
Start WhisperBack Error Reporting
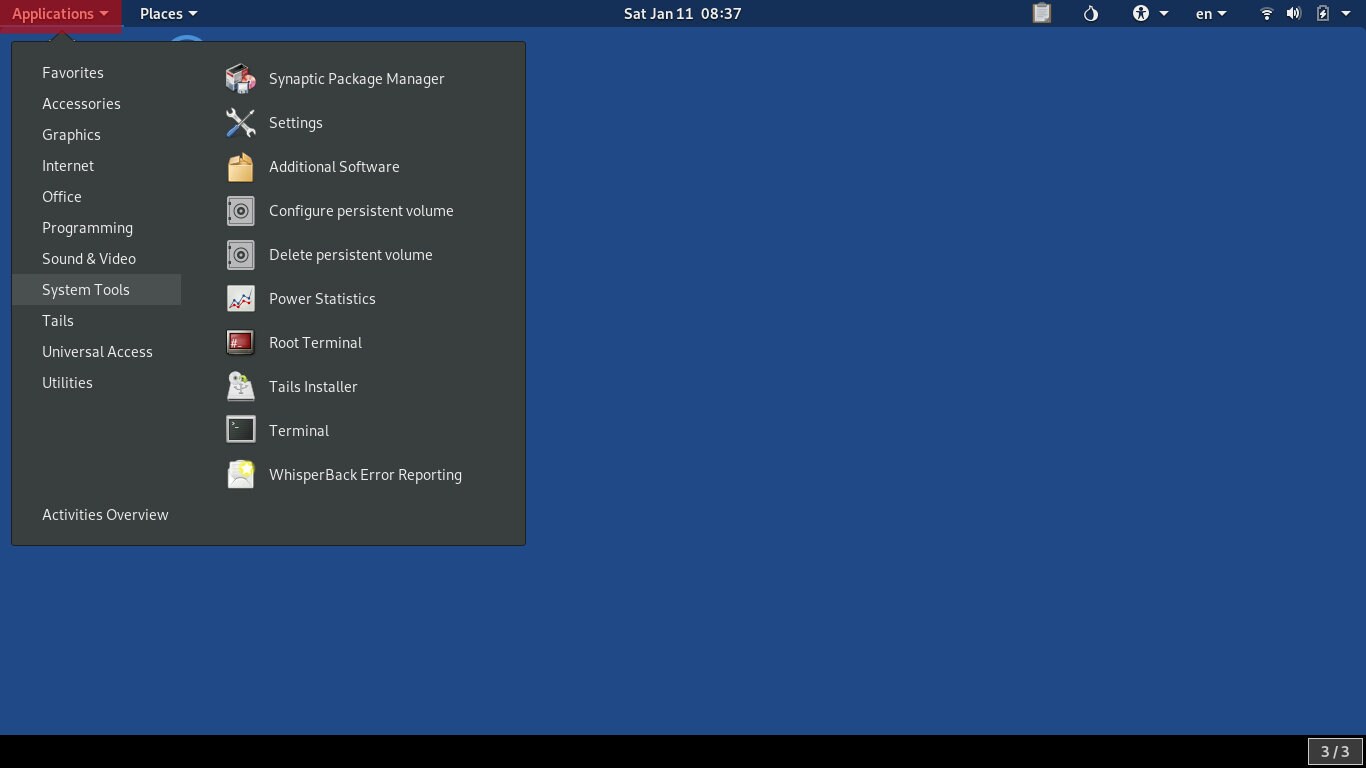click(364, 474)
